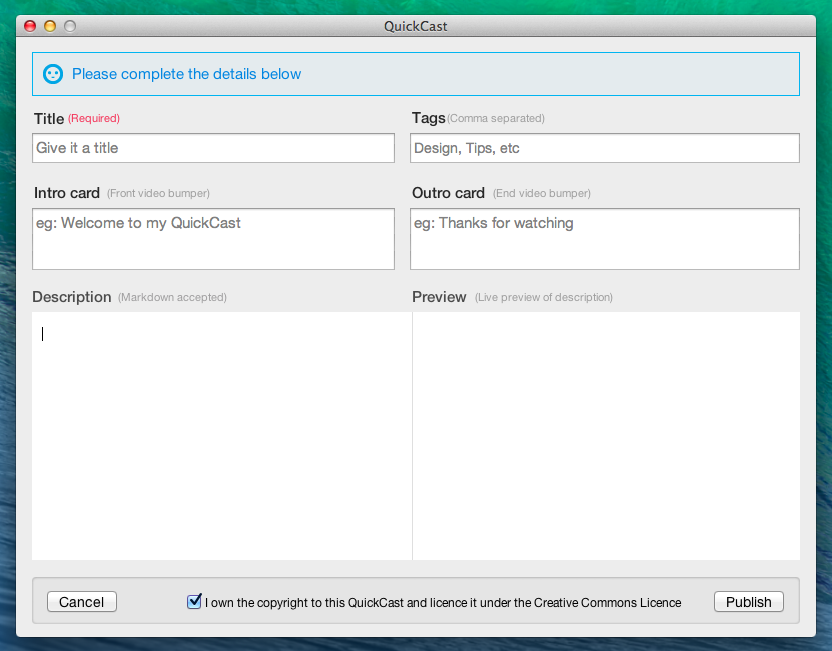Click the 'Please complete the details below' banner
This screenshot has width=832, height=651.
[x=416, y=74]
